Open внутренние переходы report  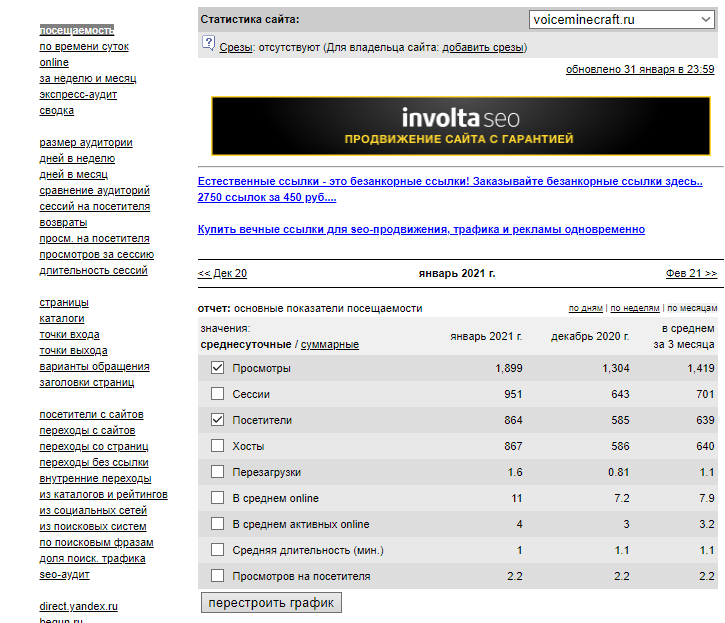click(95, 479)
